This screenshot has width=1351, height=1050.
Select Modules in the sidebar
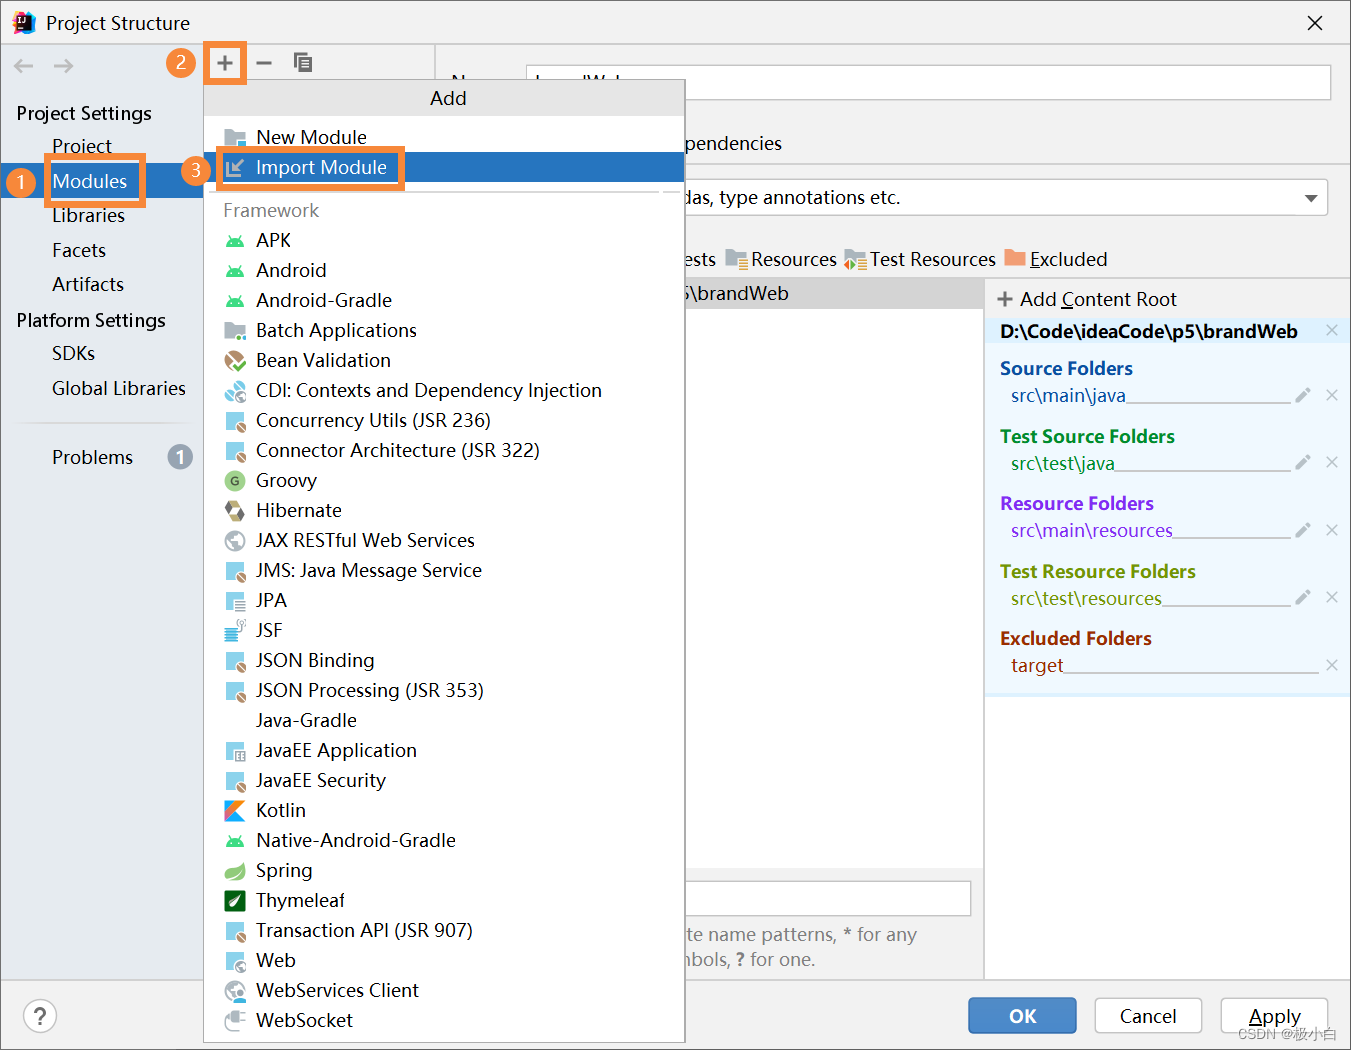[x=90, y=181]
